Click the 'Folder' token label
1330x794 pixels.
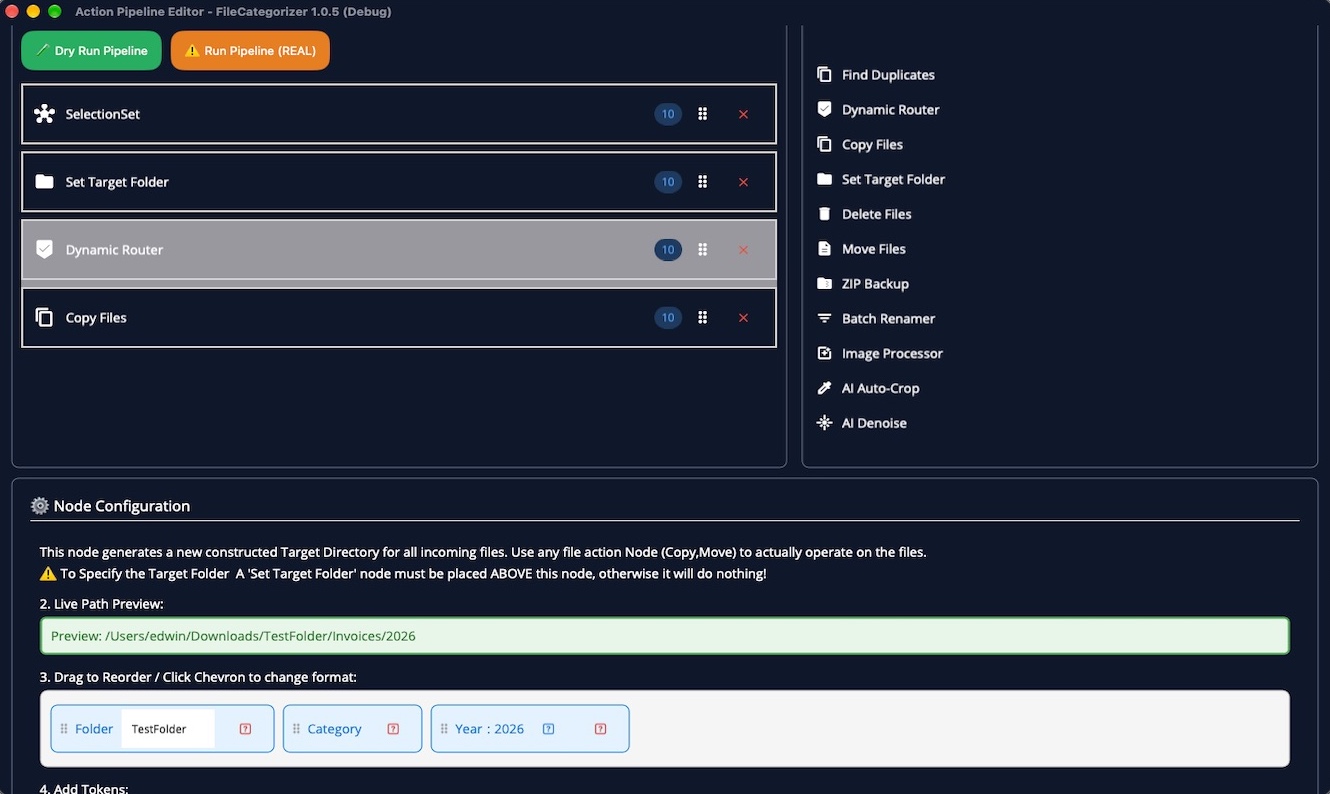coord(94,729)
